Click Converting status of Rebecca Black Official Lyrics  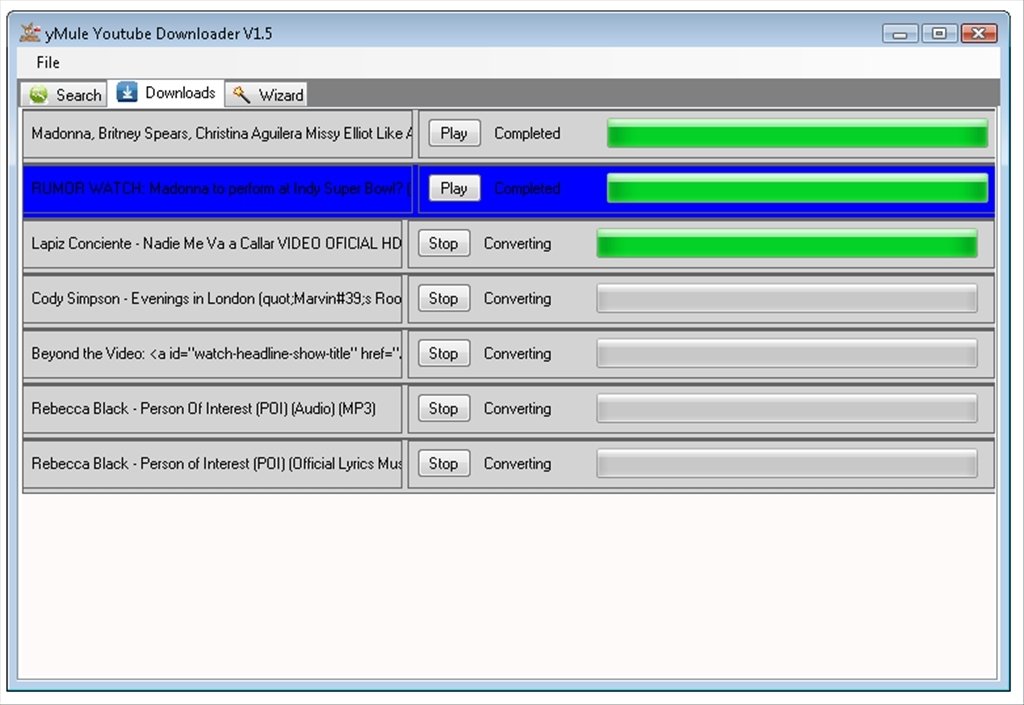(x=517, y=463)
